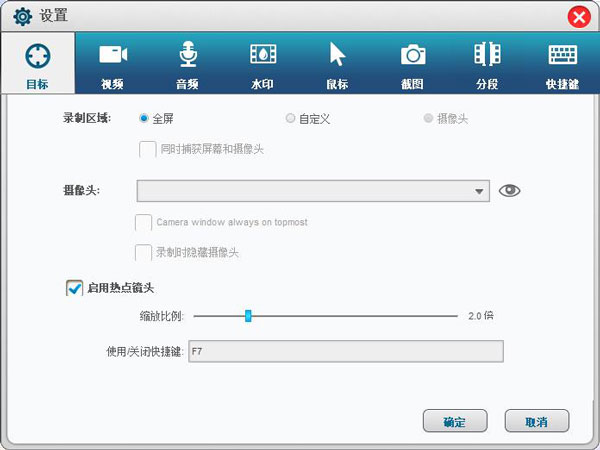Click the 缩放比例 zoom slider handle

[248, 316]
